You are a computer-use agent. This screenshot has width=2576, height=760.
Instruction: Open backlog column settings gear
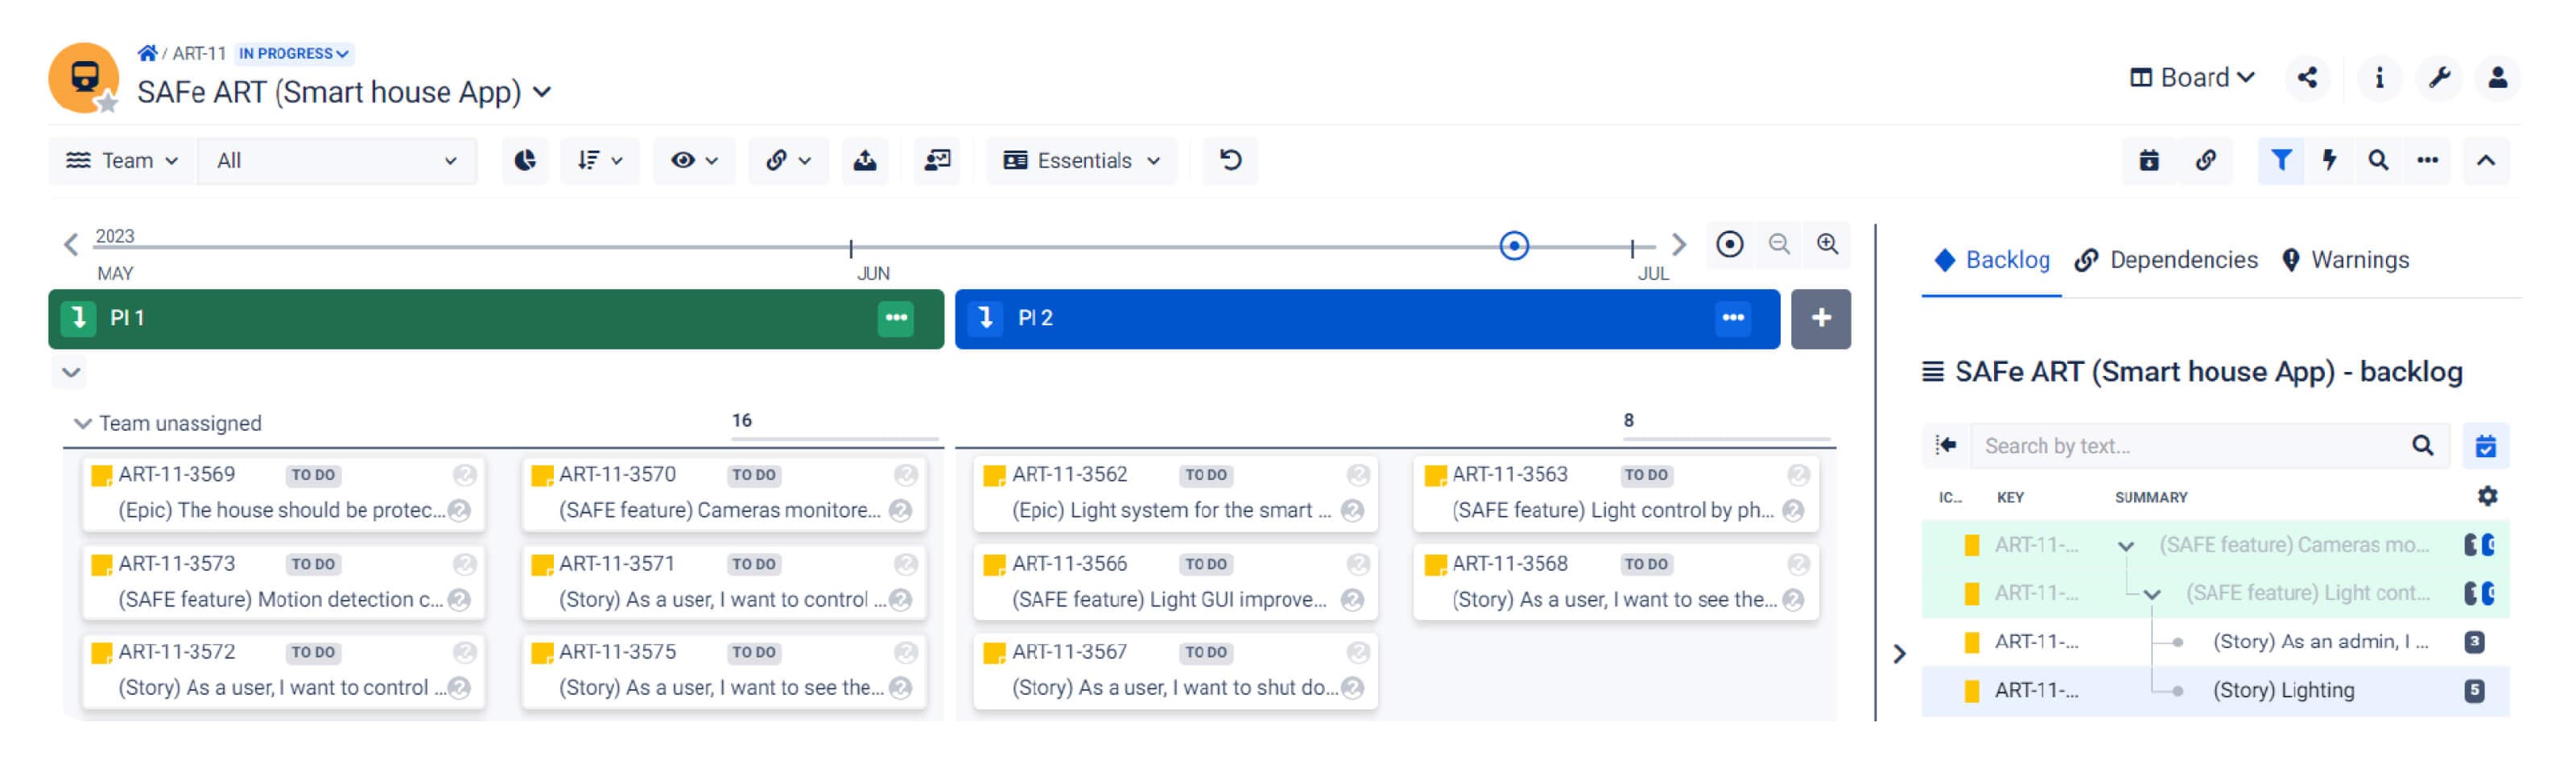2487,497
